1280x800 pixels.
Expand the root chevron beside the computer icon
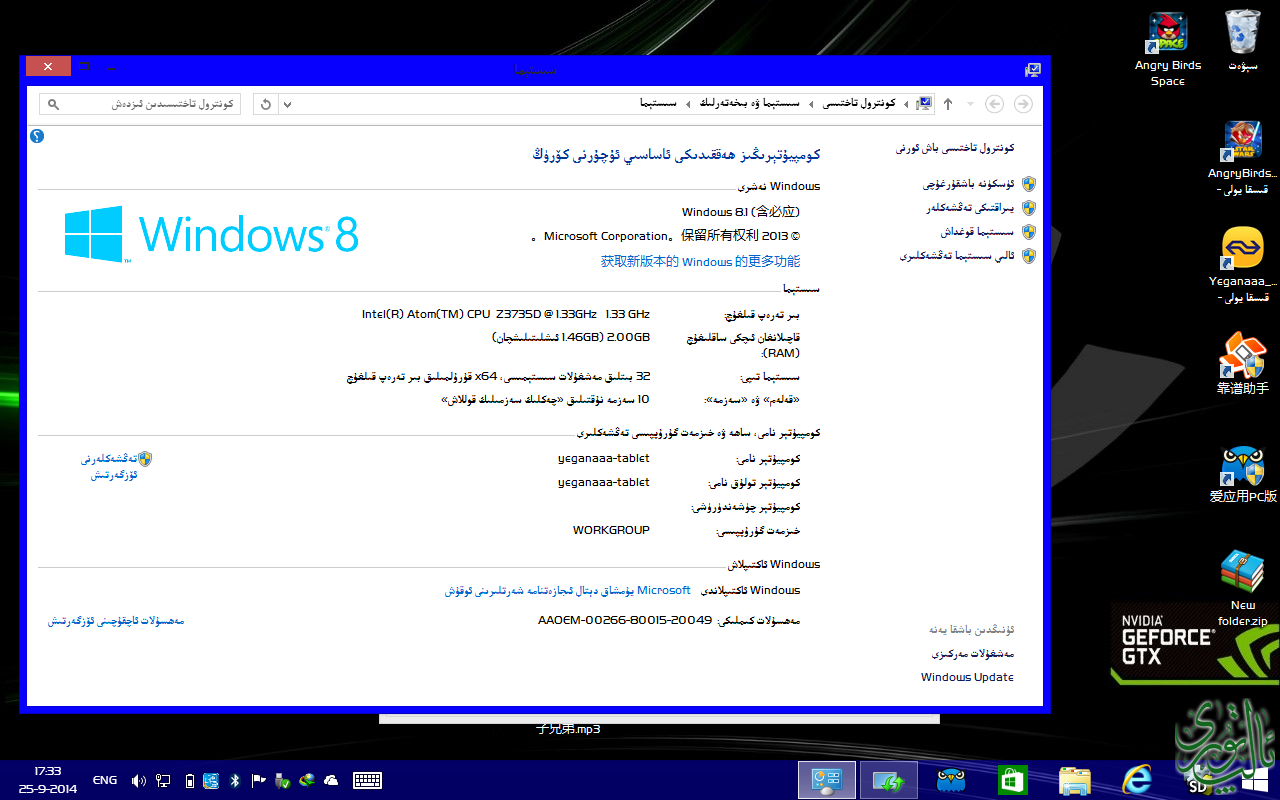click(x=906, y=104)
